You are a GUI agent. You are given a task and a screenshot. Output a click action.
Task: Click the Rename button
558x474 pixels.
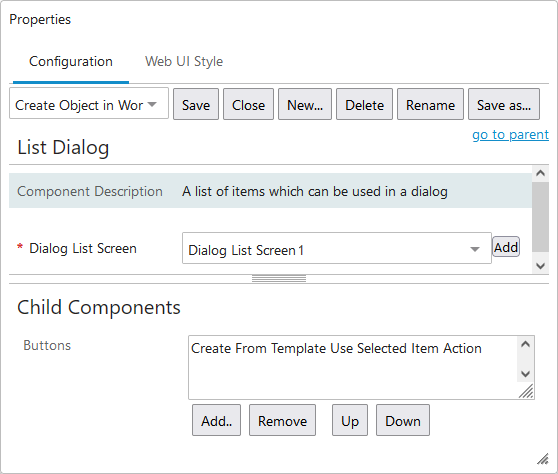coord(430,105)
